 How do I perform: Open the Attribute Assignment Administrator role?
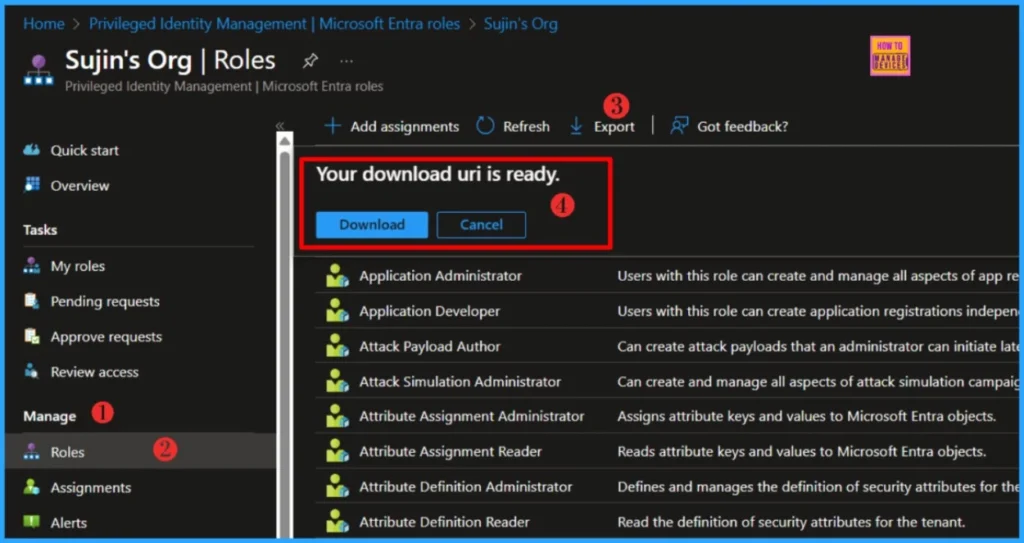pyautogui.click(x=472, y=416)
